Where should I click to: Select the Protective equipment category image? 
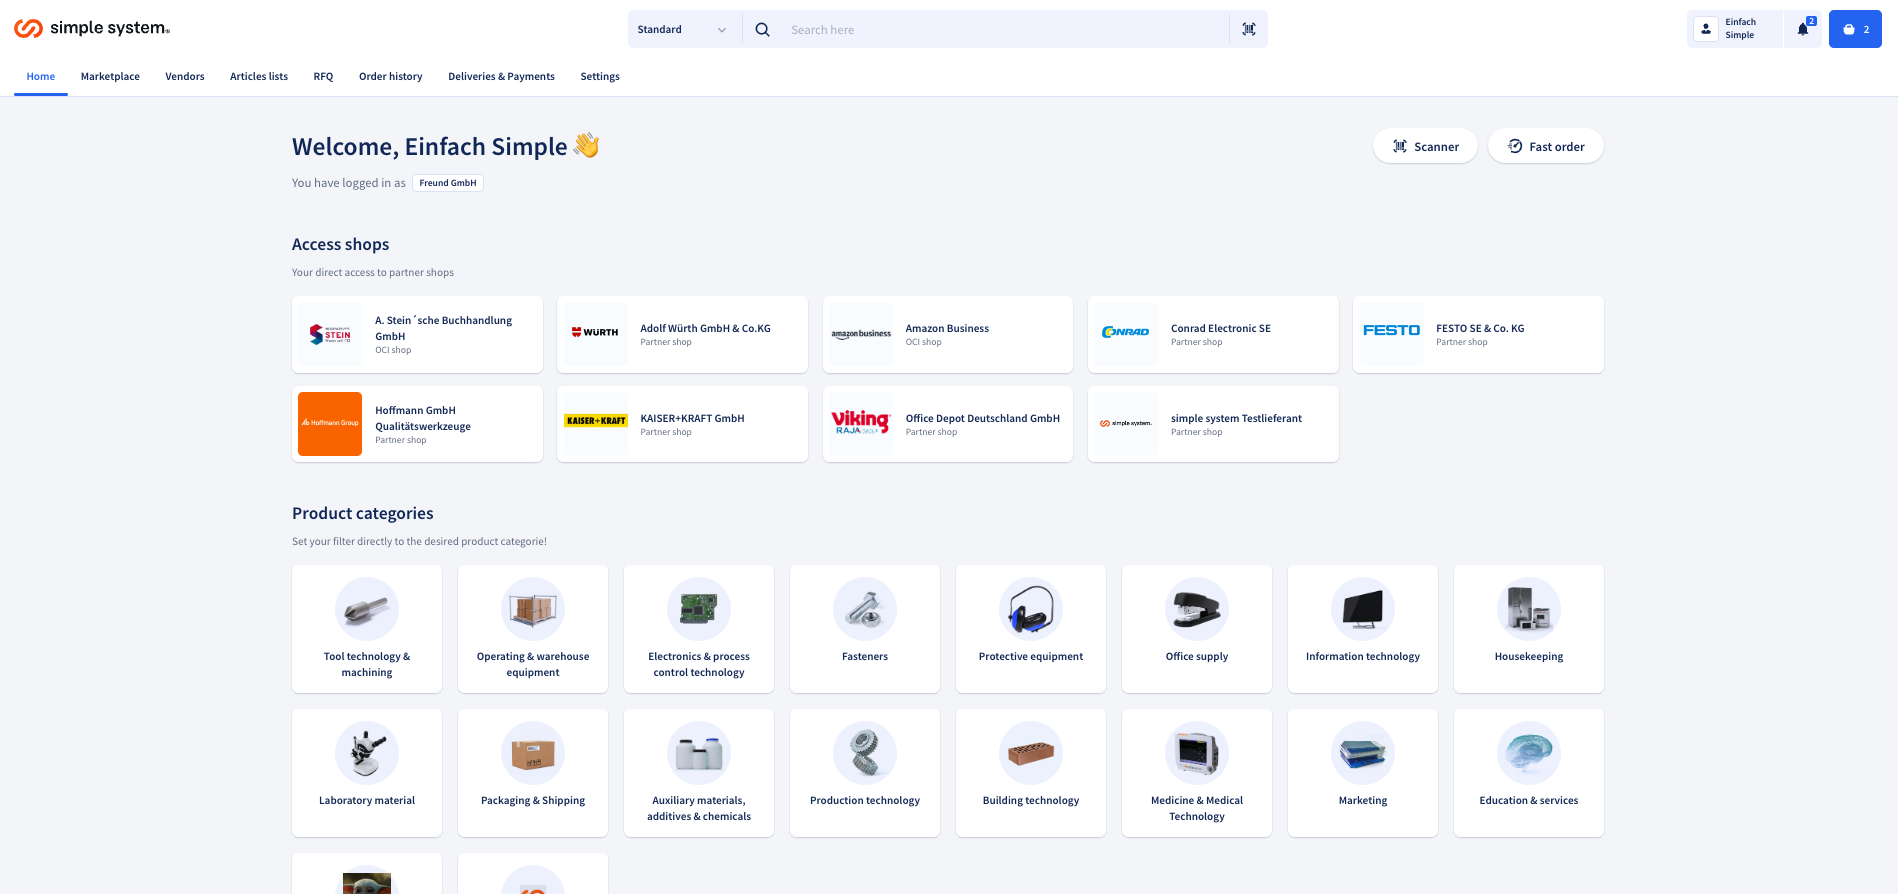pyautogui.click(x=1031, y=609)
